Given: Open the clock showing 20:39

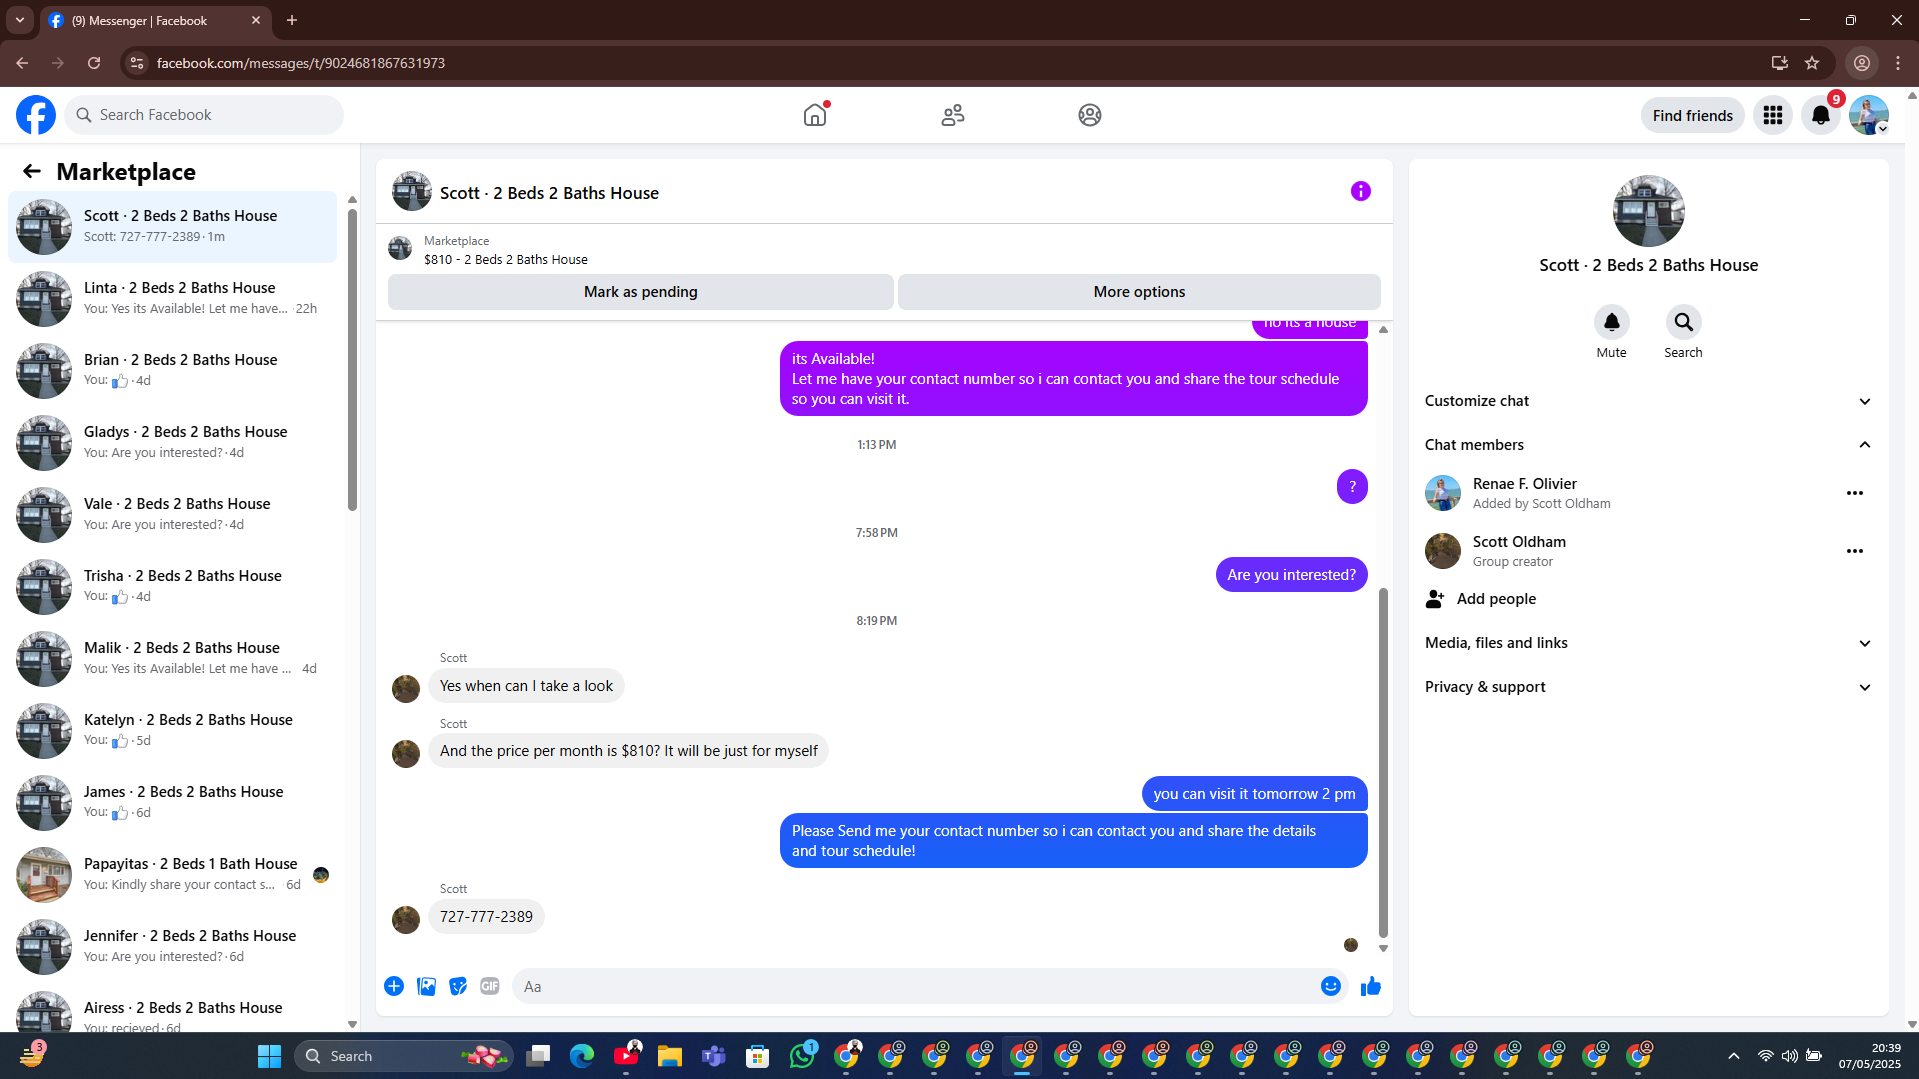Looking at the screenshot, I should (1871, 1056).
